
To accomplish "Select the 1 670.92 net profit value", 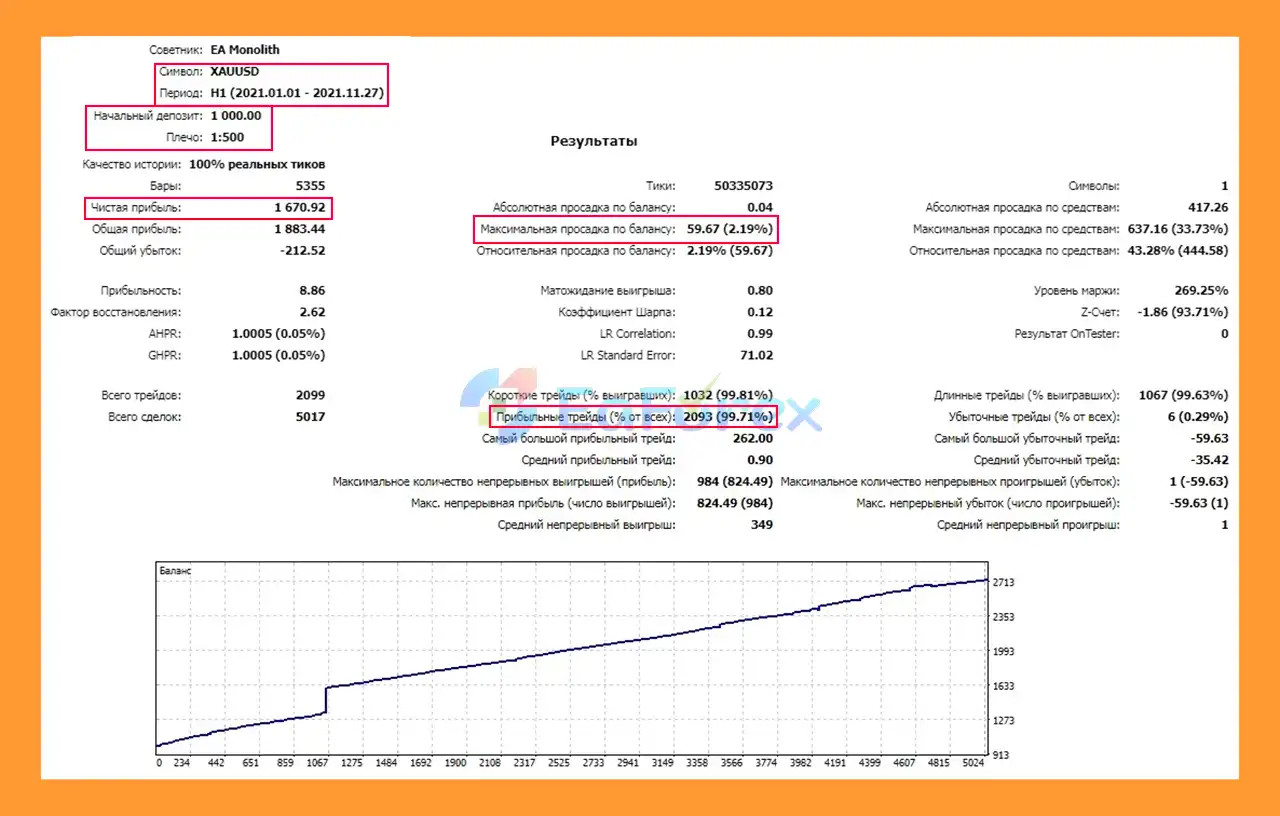I will click(x=299, y=208).
